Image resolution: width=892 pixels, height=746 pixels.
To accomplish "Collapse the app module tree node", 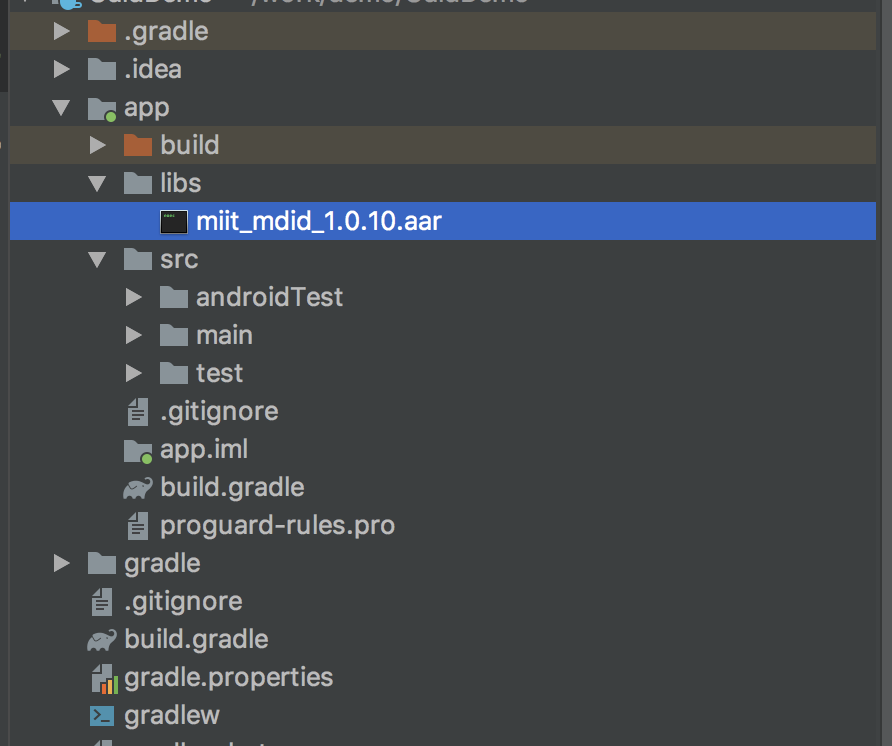I will point(62,108).
